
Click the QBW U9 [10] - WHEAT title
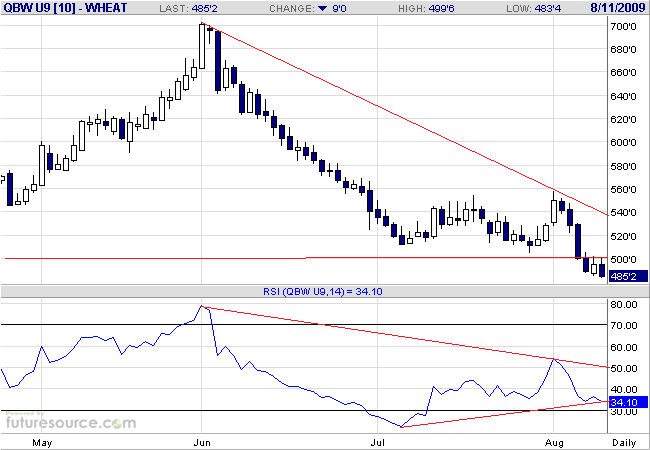(x=64, y=8)
